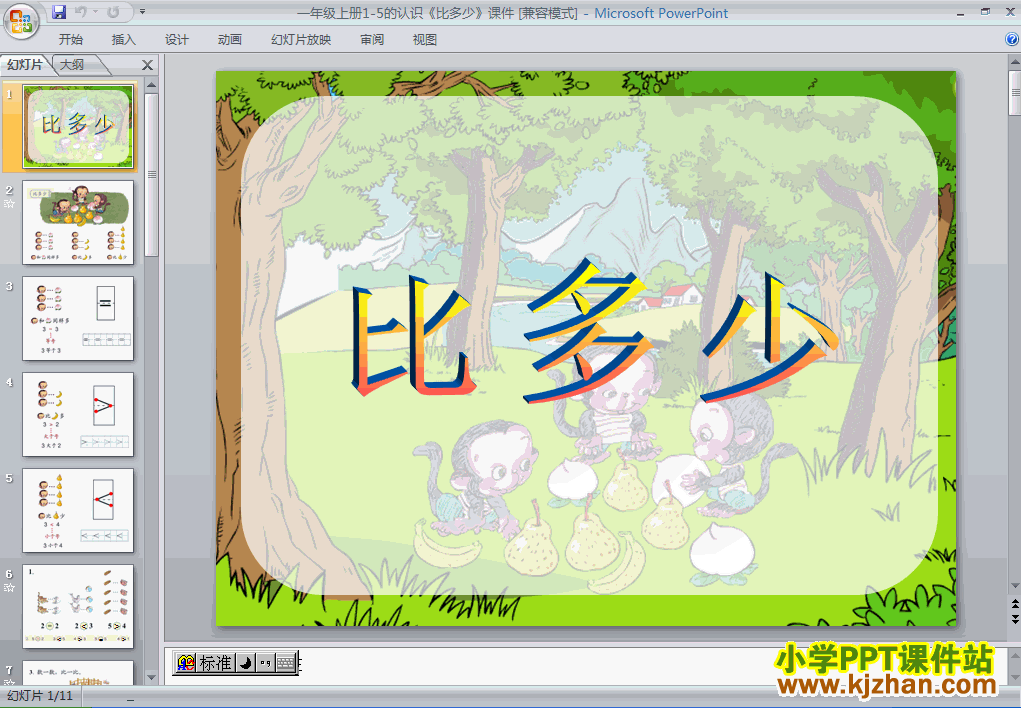1021x708 pixels.
Task: Open the 动画 ribbon tab
Action: [x=229, y=40]
